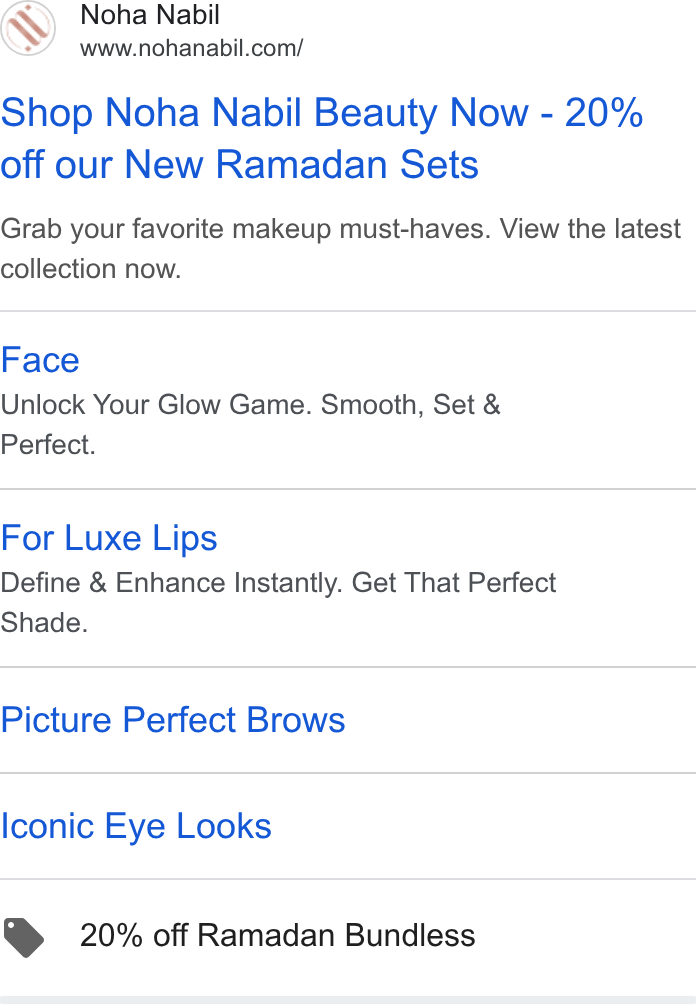Open the Shop Noha Nabil Beauty Now headline
This screenshot has height=1004, width=696.
pos(322,138)
